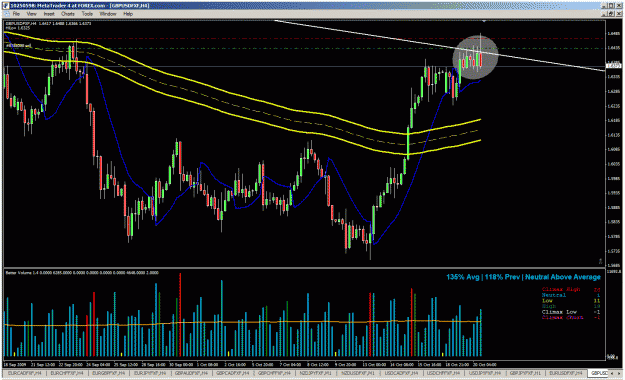Click the chart shift triangle marker at top
Image resolution: width=625 pixels, height=380 pixels.
(x=483, y=21)
